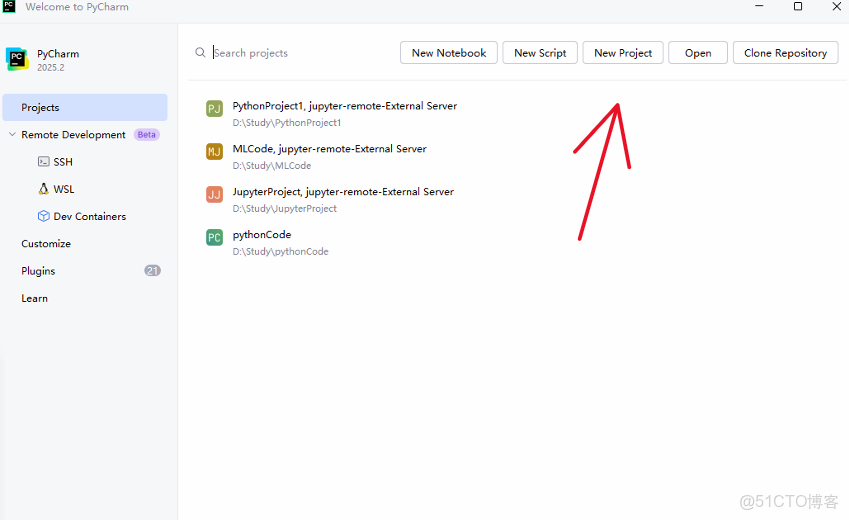This screenshot has height=520, width=849.
Task: Open JupyterProject, jupyter-remote-External Server project
Action: point(343,191)
